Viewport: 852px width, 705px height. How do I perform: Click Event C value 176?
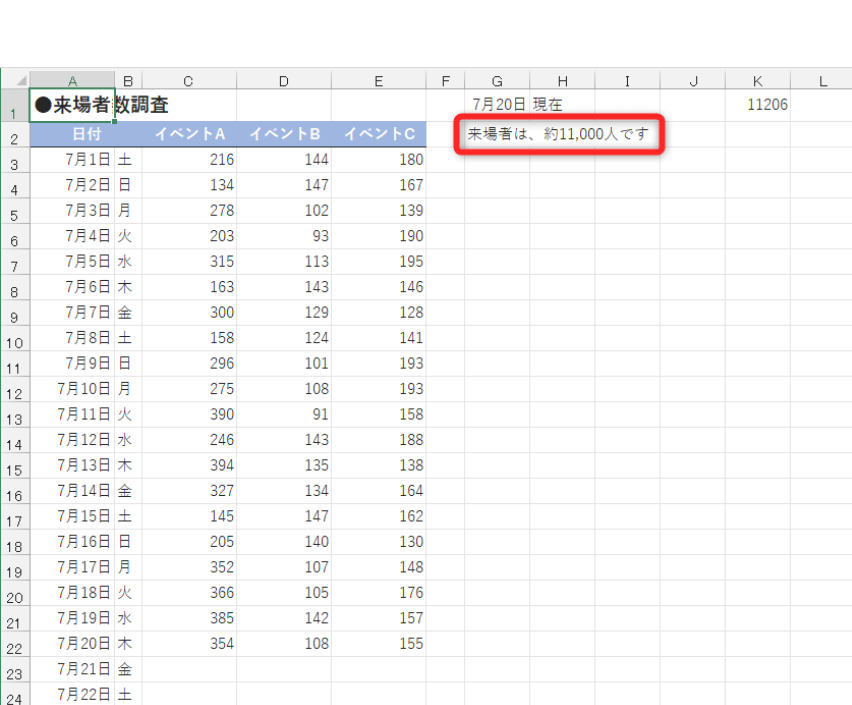(x=379, y=593)
